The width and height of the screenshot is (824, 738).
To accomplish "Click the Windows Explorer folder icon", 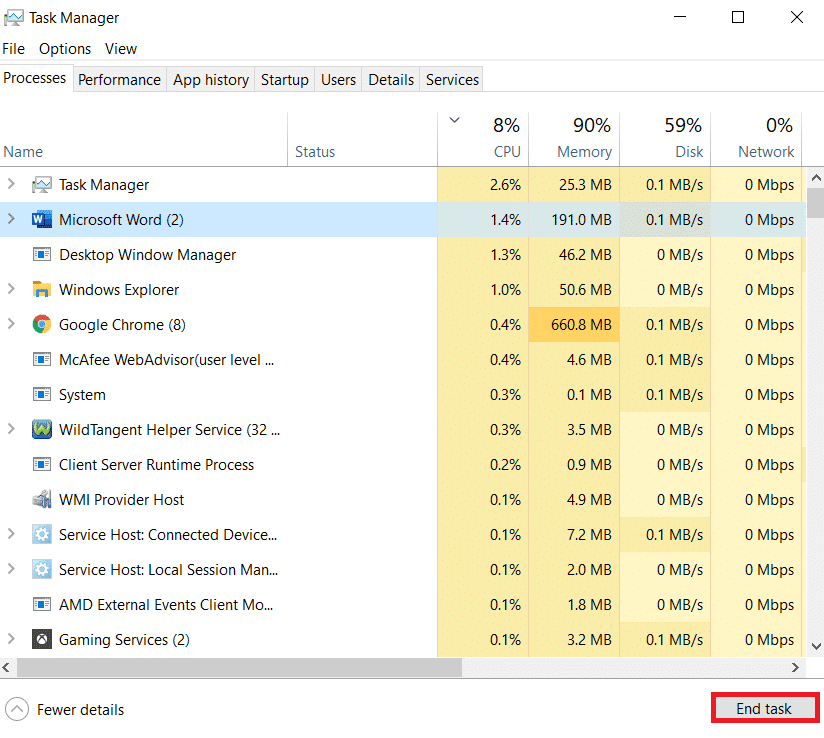I will pos(42,290).
